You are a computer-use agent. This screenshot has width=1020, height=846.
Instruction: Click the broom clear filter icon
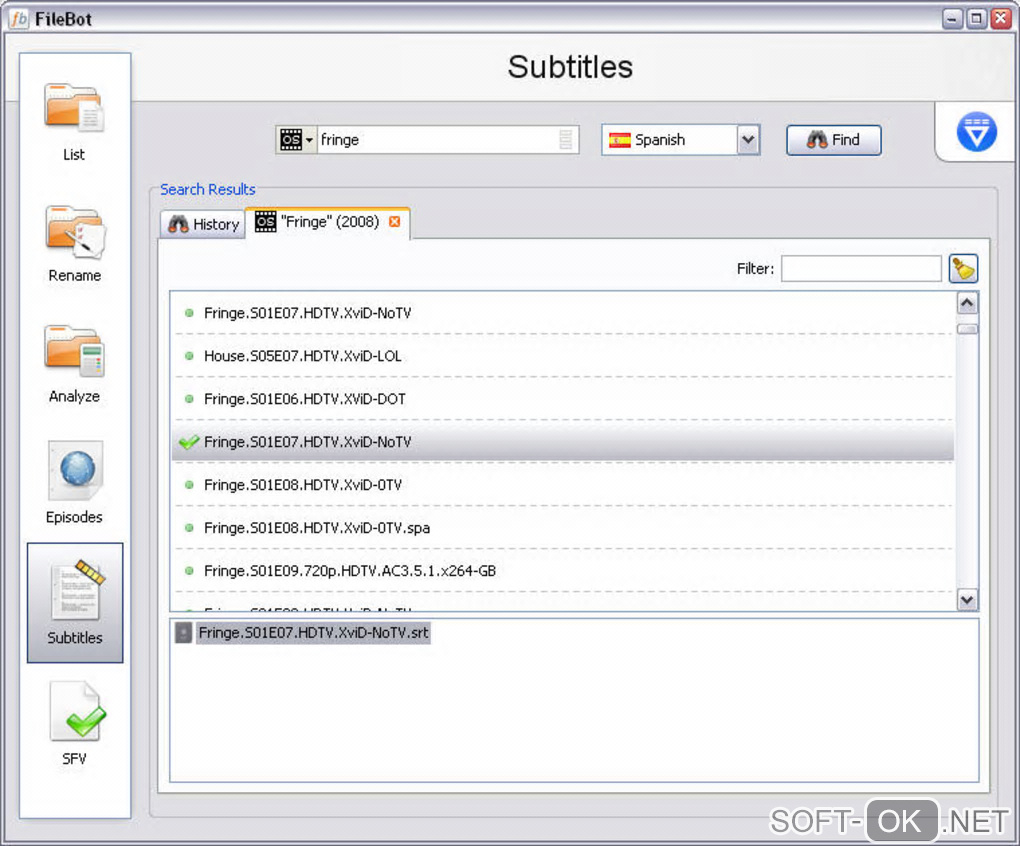coord(963,269)
